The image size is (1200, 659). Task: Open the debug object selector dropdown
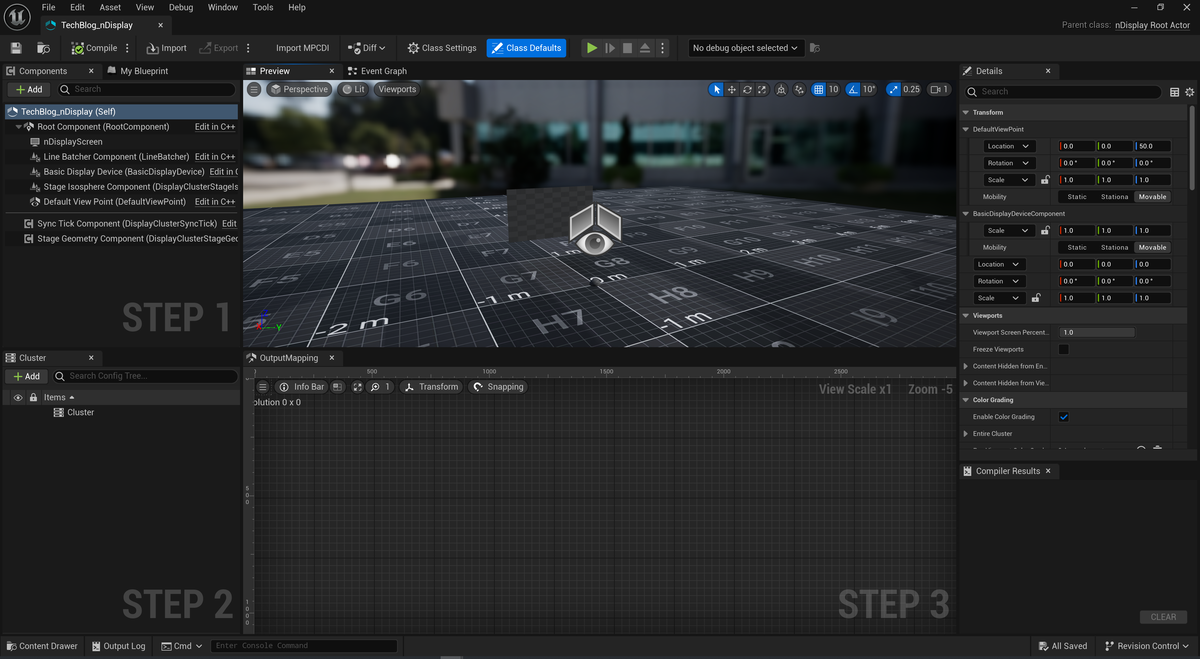tap(746, 48)
